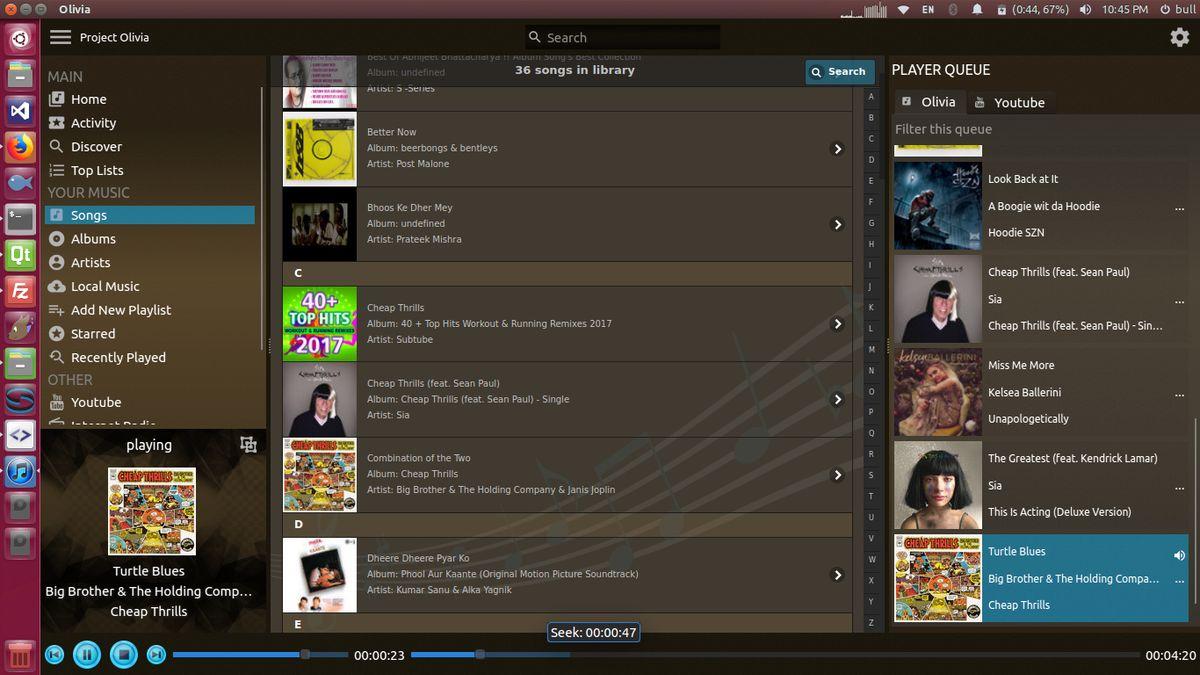Image resolution: width=1200 pixels, height=675 pixels.
Task: Open the terminal from the dock
Action: coord(20,218)
